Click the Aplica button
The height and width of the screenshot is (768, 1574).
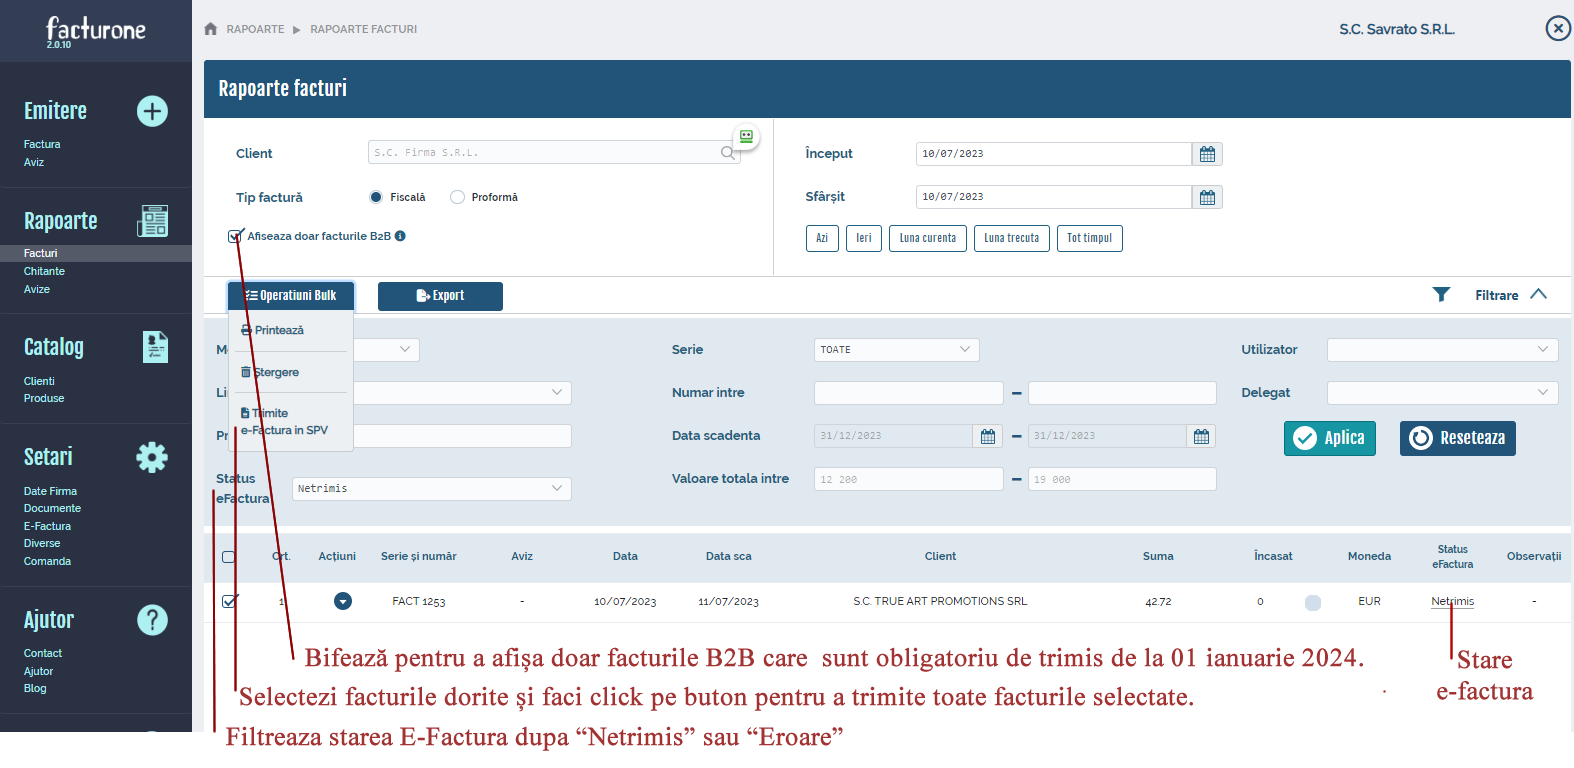1330,438
